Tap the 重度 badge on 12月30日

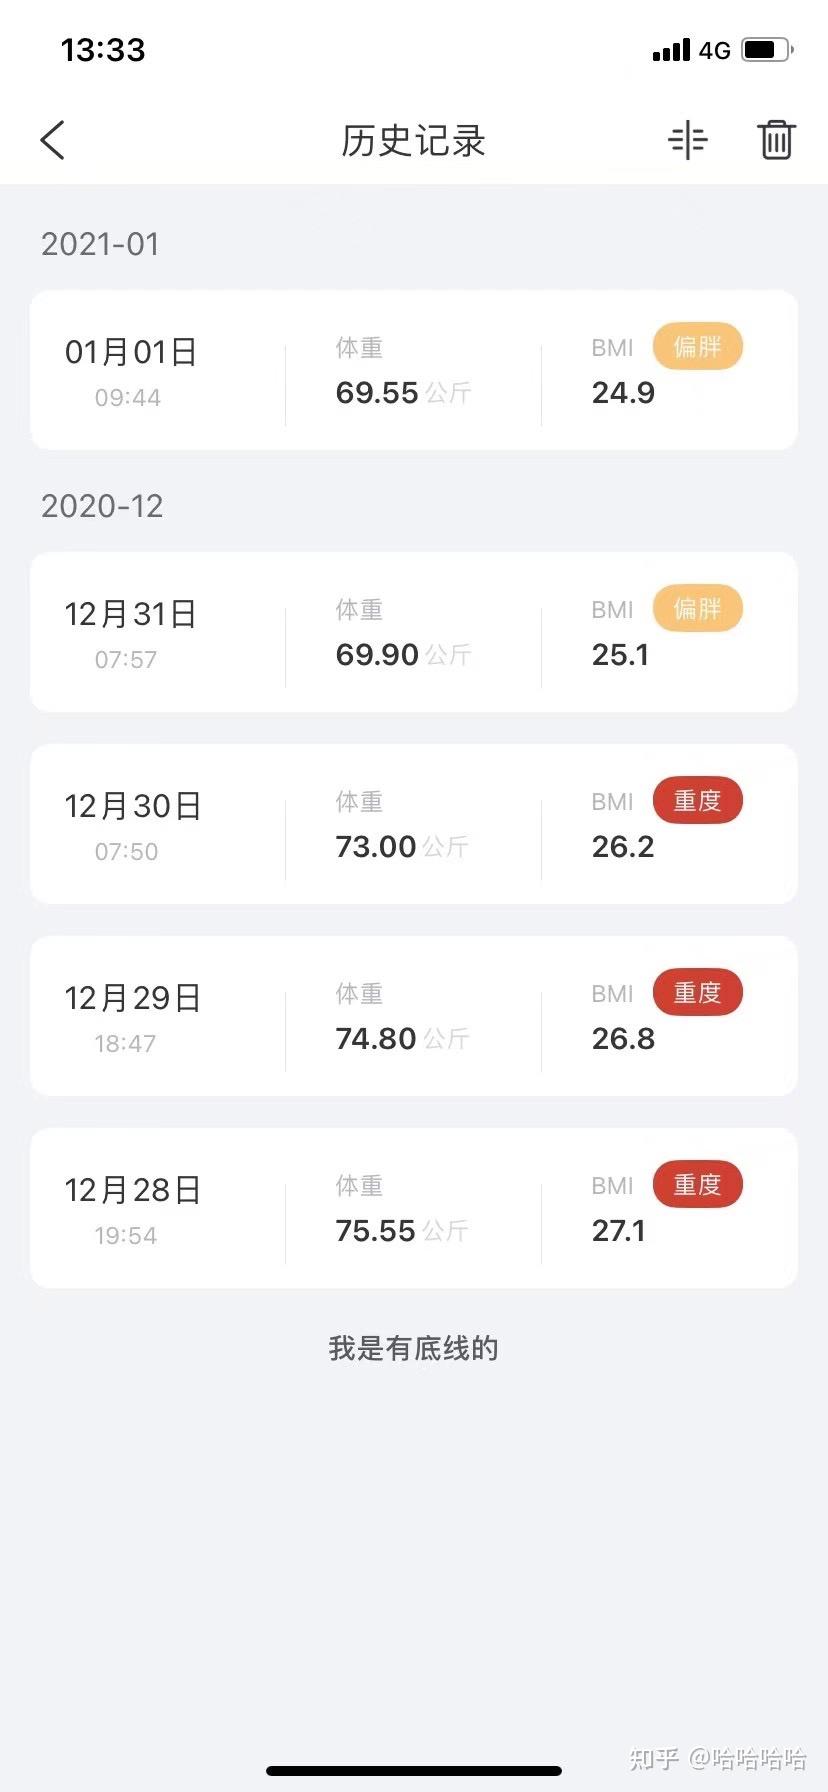pos(698,801)
